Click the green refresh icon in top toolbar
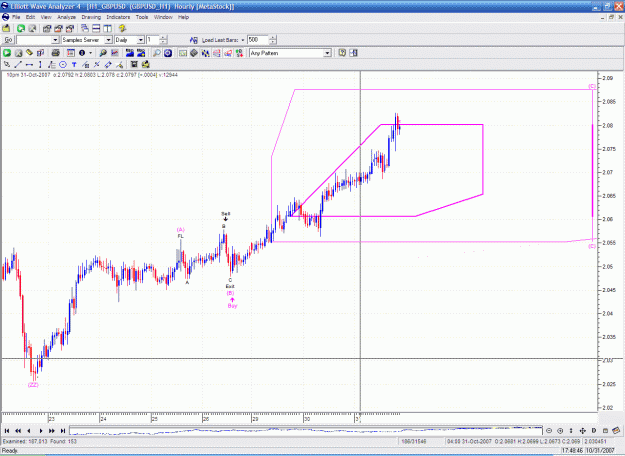Viewport: 625px width, 456px height. tap(21, 28)
